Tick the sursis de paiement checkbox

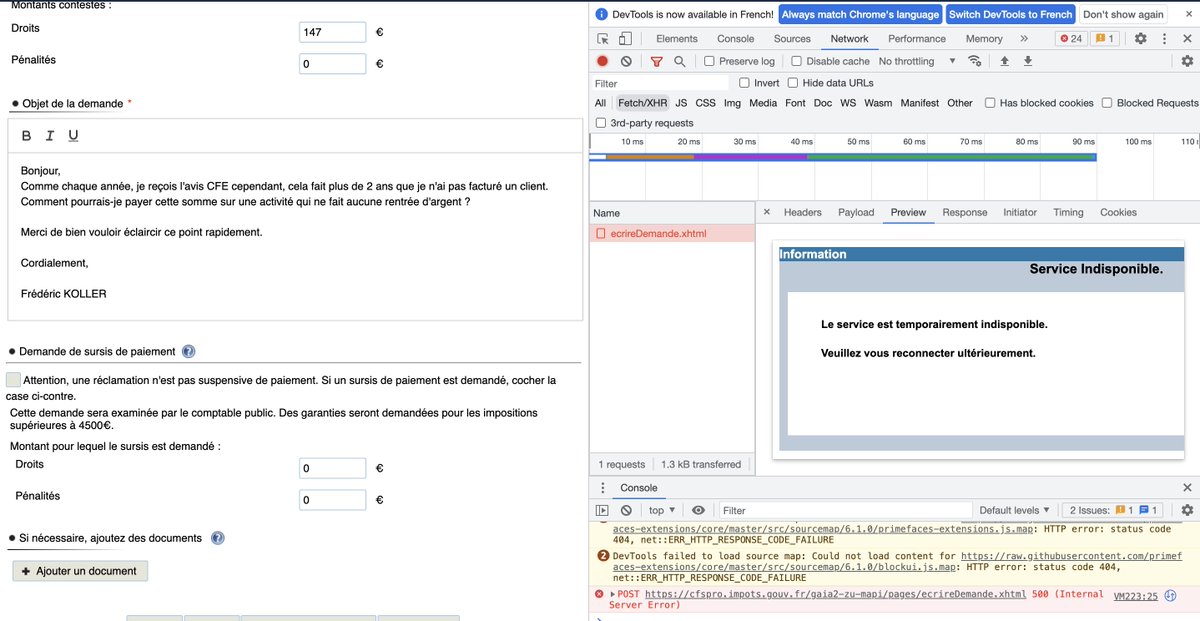click(13, 380)
